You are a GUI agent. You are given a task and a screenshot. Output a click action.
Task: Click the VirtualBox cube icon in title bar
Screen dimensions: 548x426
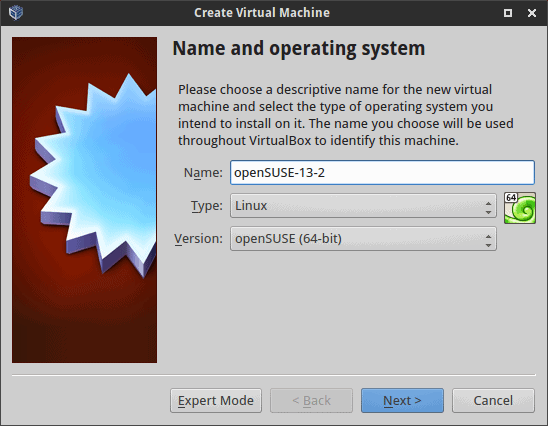(x=16, y=13)
